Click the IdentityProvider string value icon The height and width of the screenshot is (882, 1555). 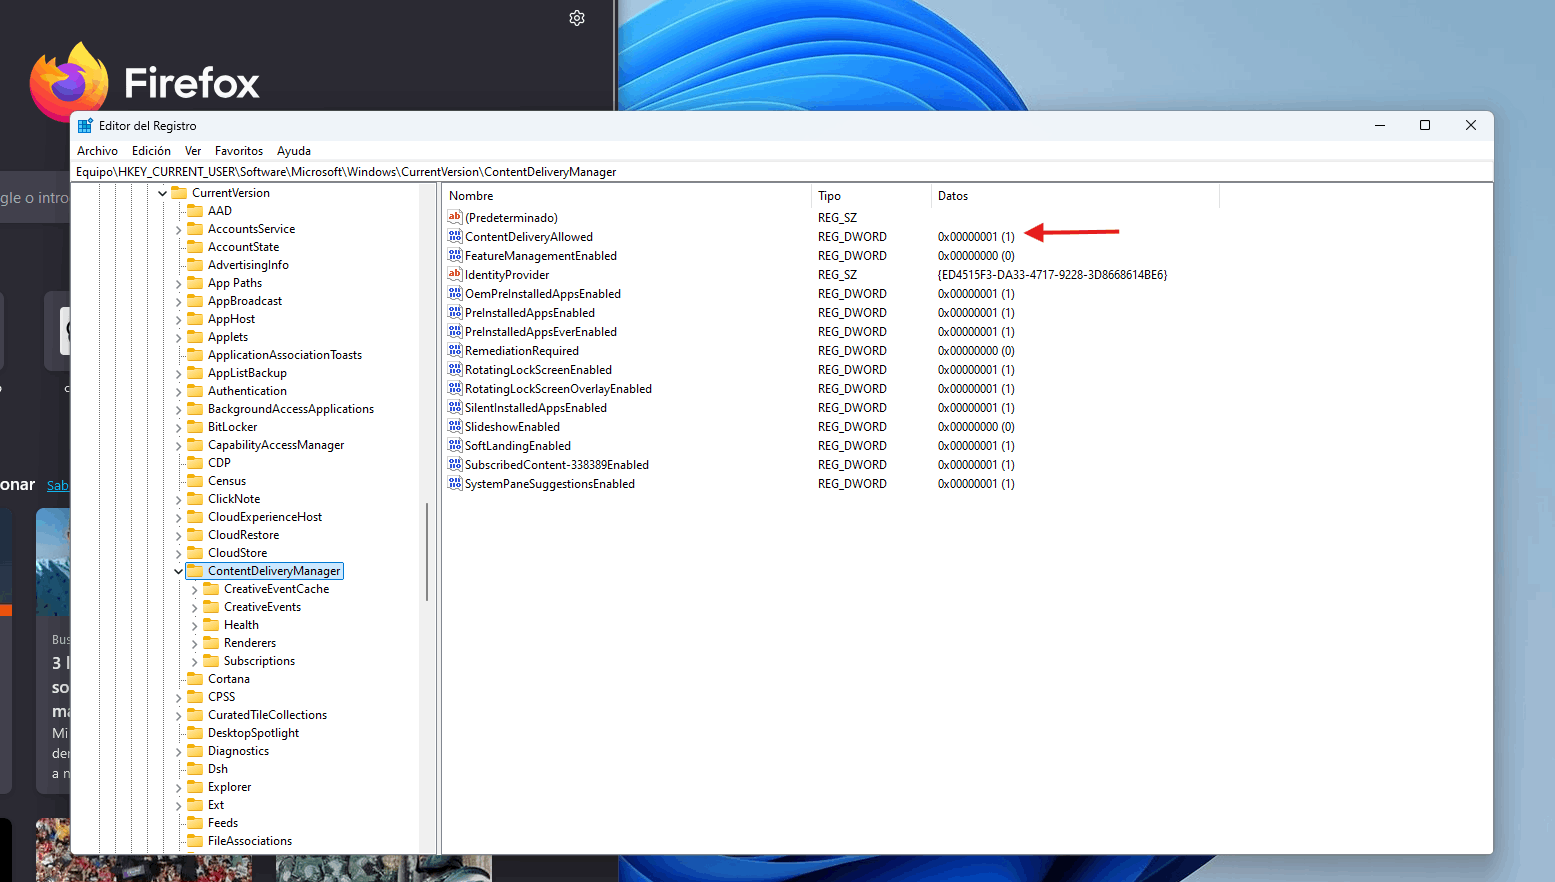point(455,274)
